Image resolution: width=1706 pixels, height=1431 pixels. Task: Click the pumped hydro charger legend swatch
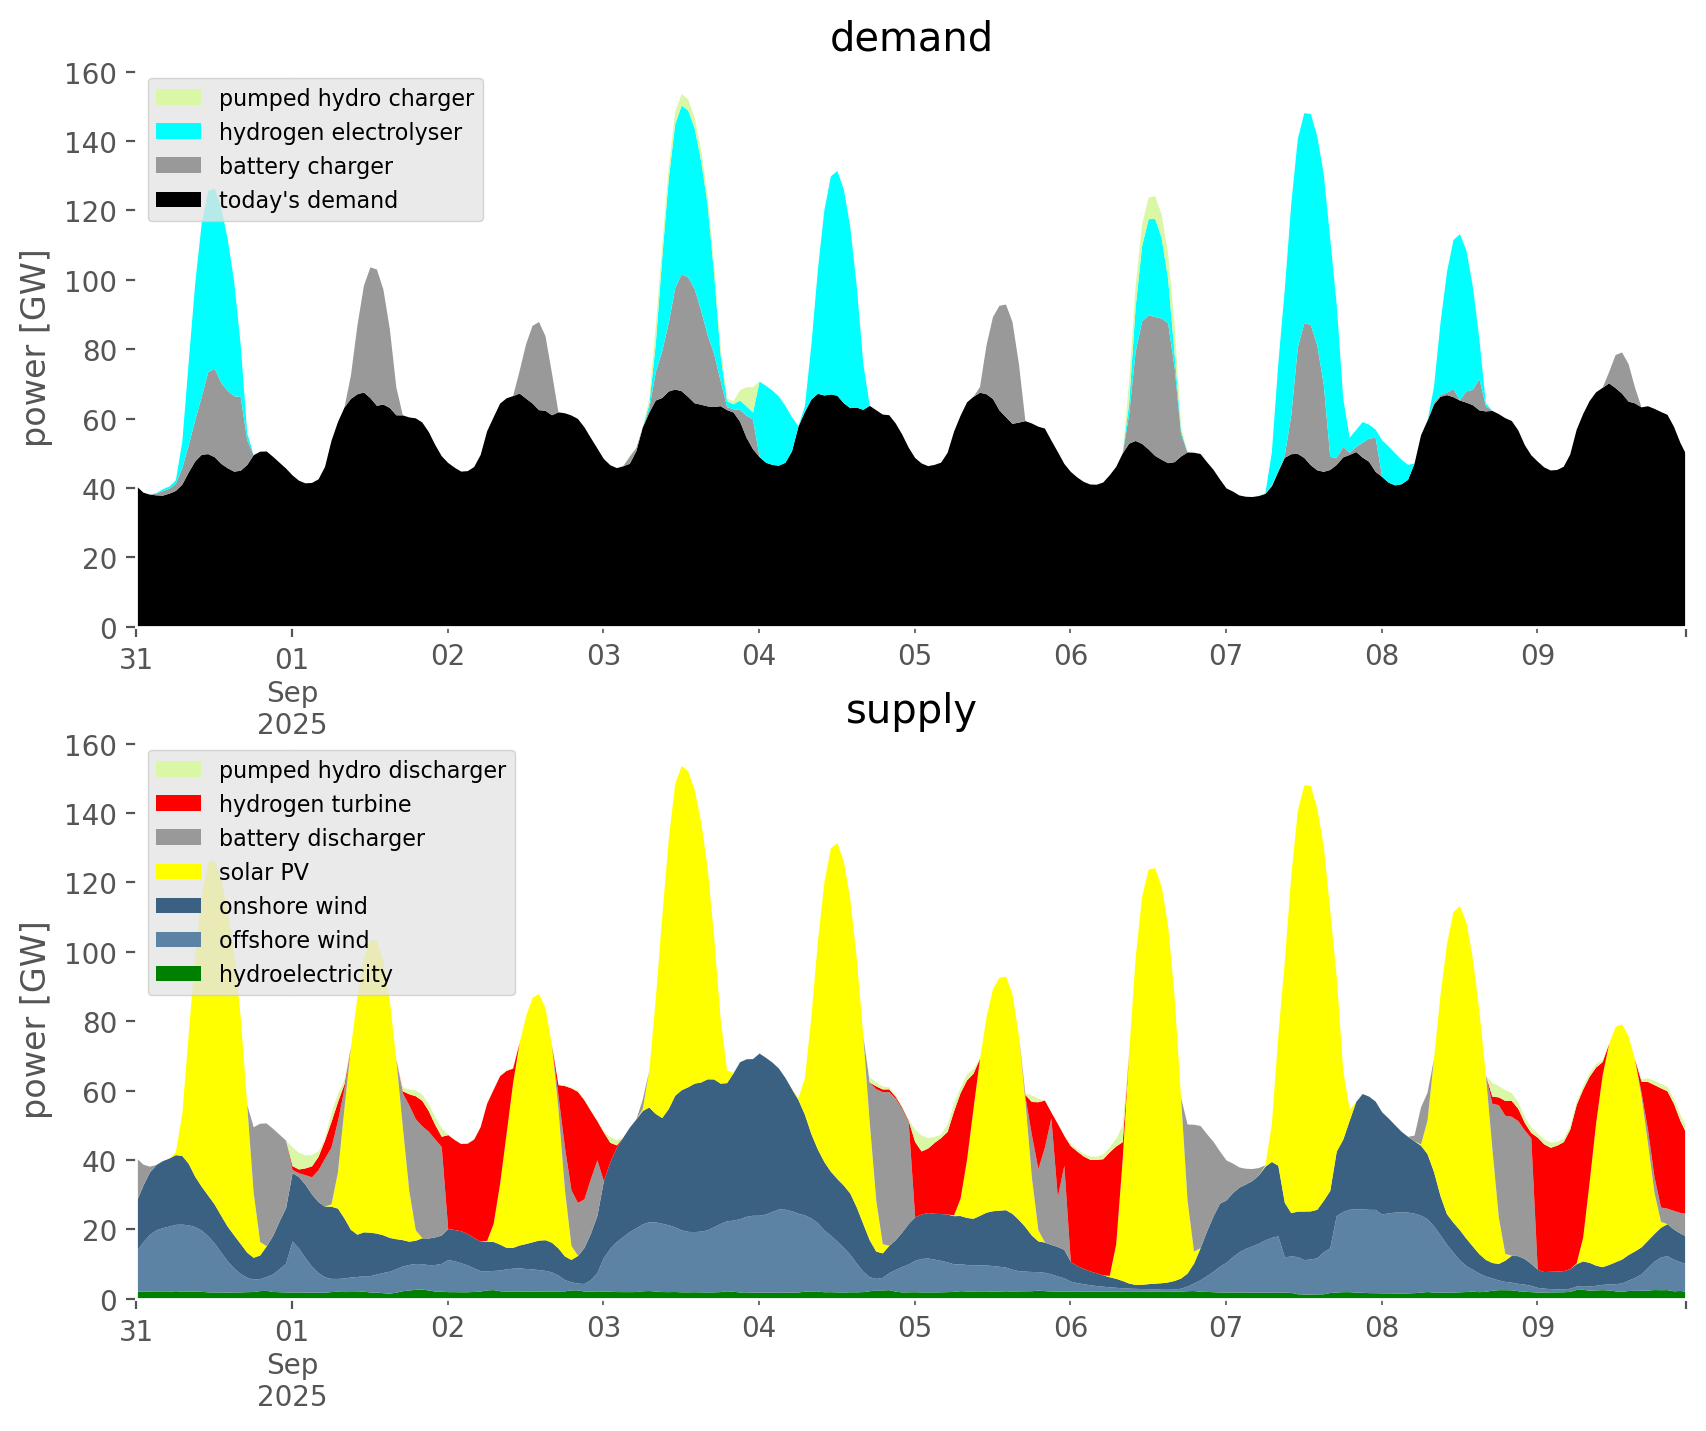[x=179, y=98]
